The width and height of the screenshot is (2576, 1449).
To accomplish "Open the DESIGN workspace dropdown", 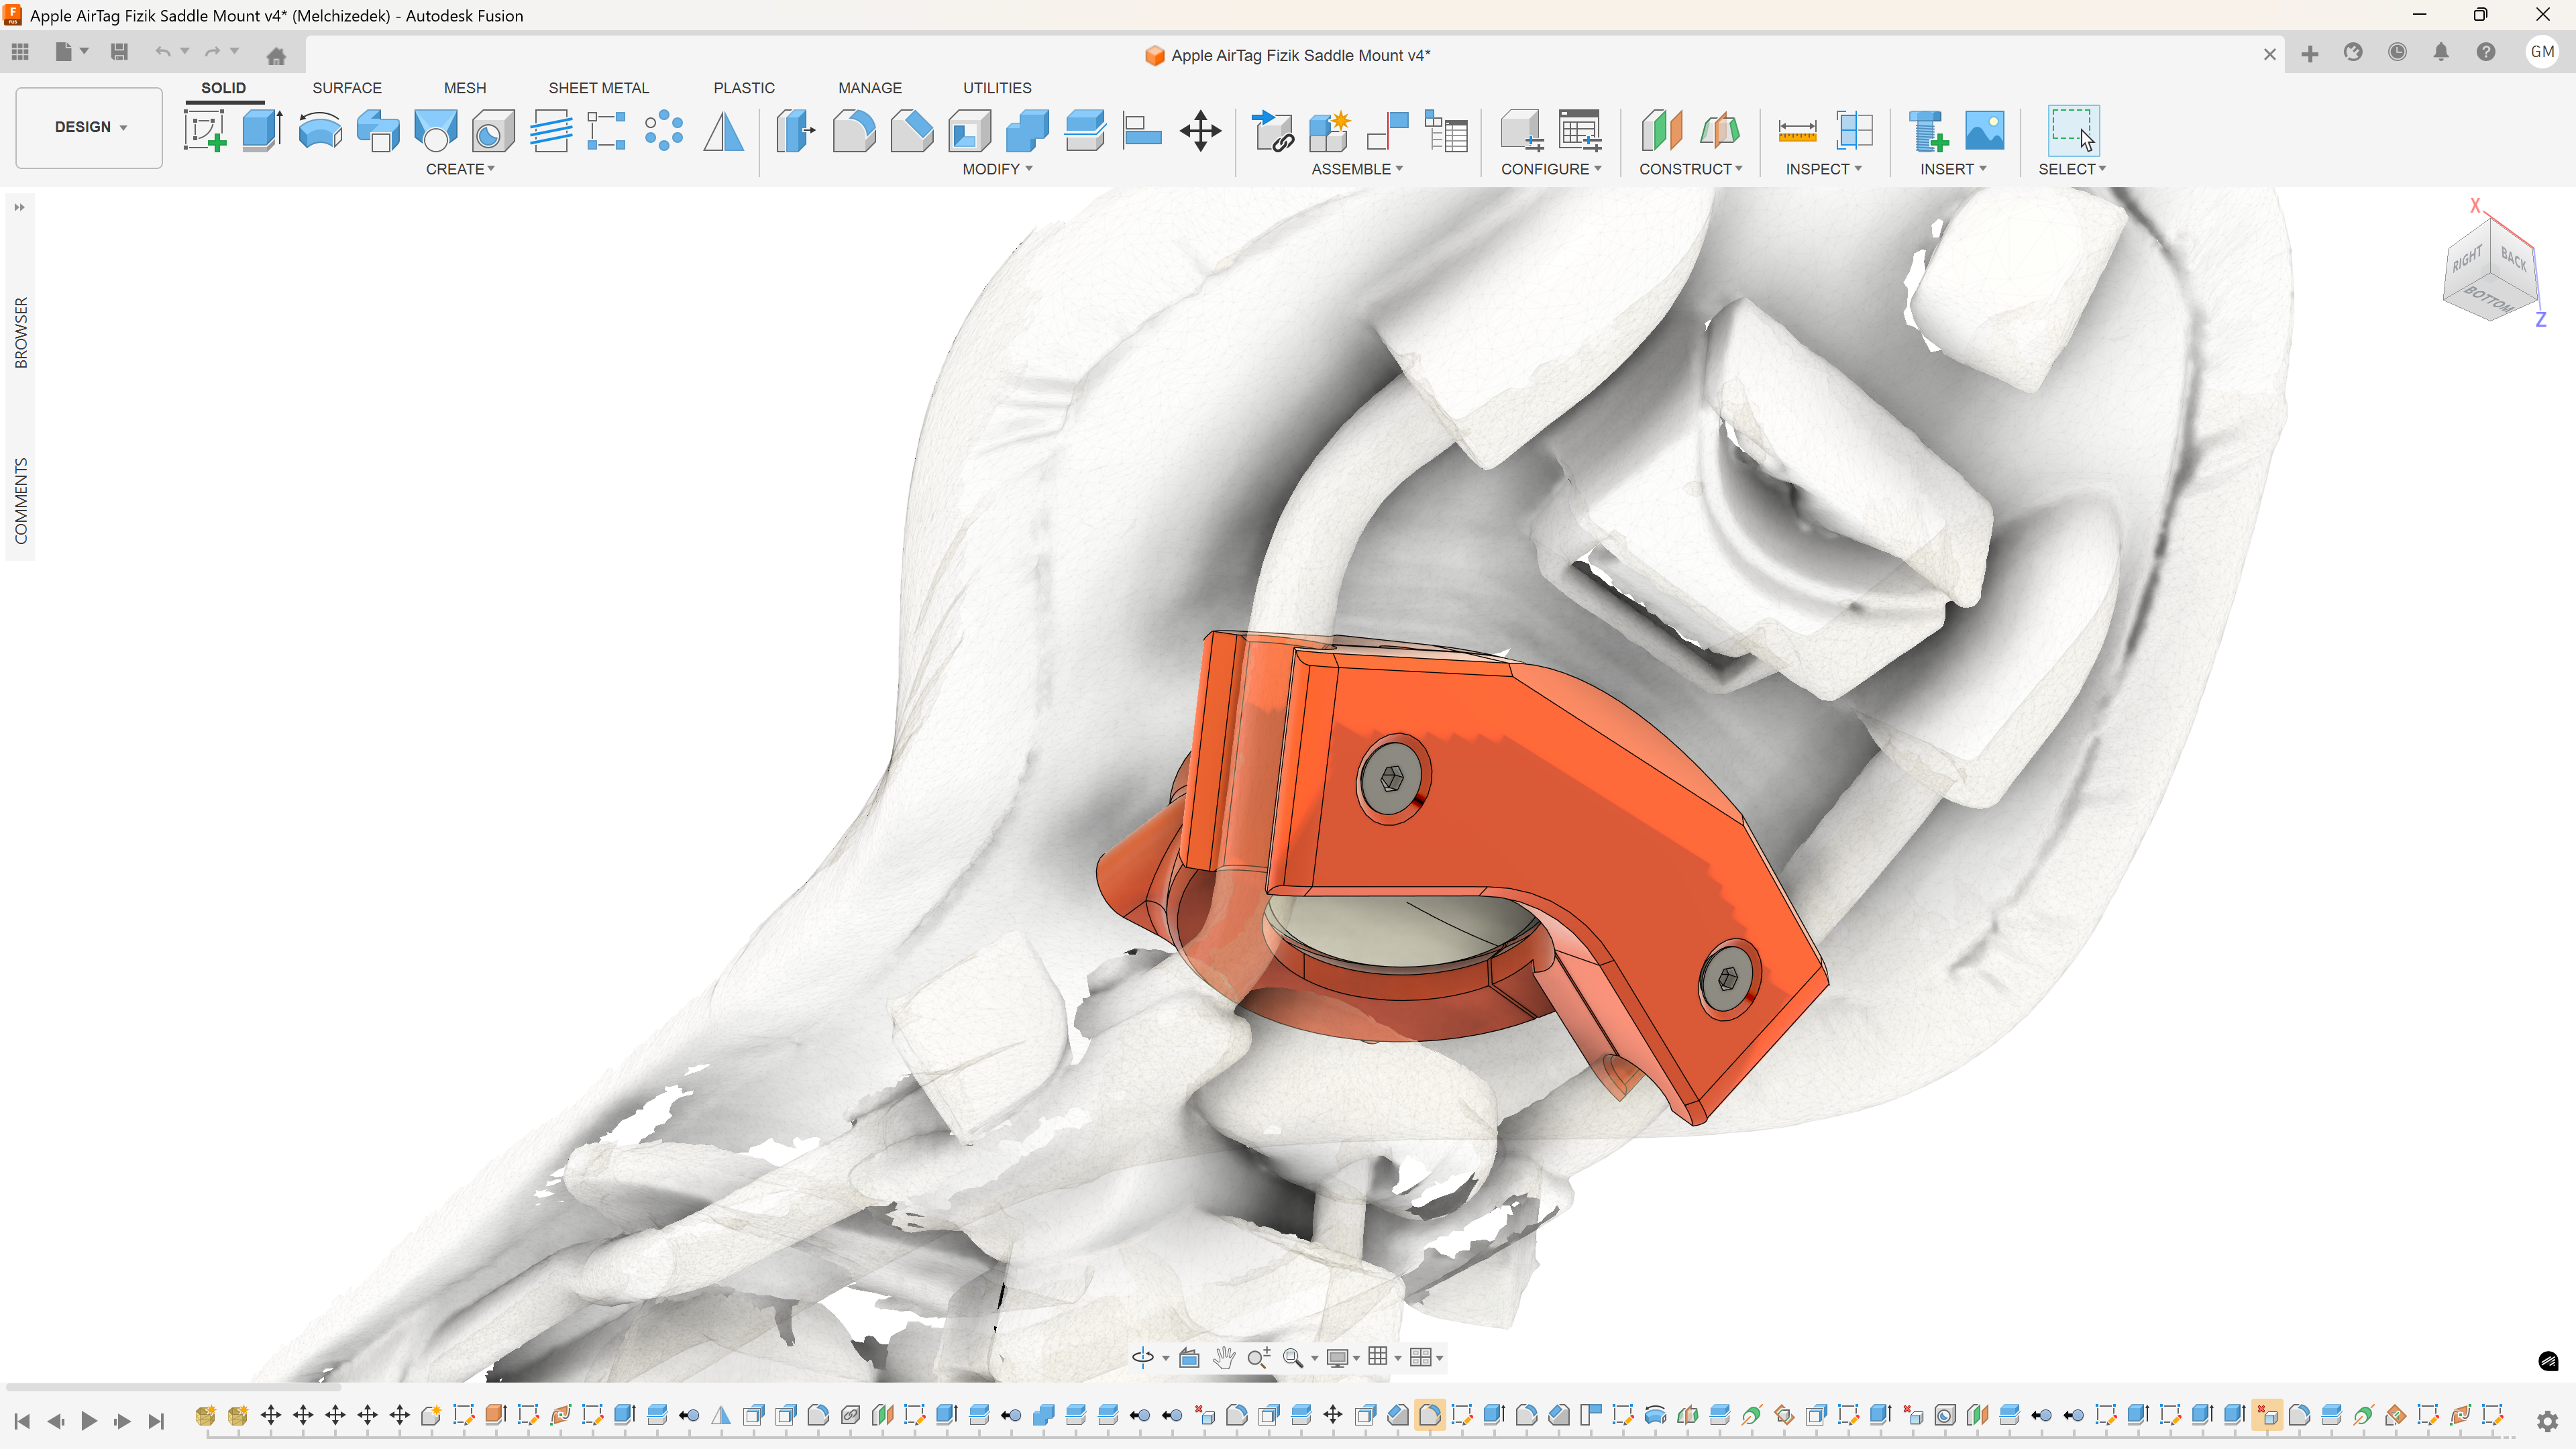I will [89, 127].
